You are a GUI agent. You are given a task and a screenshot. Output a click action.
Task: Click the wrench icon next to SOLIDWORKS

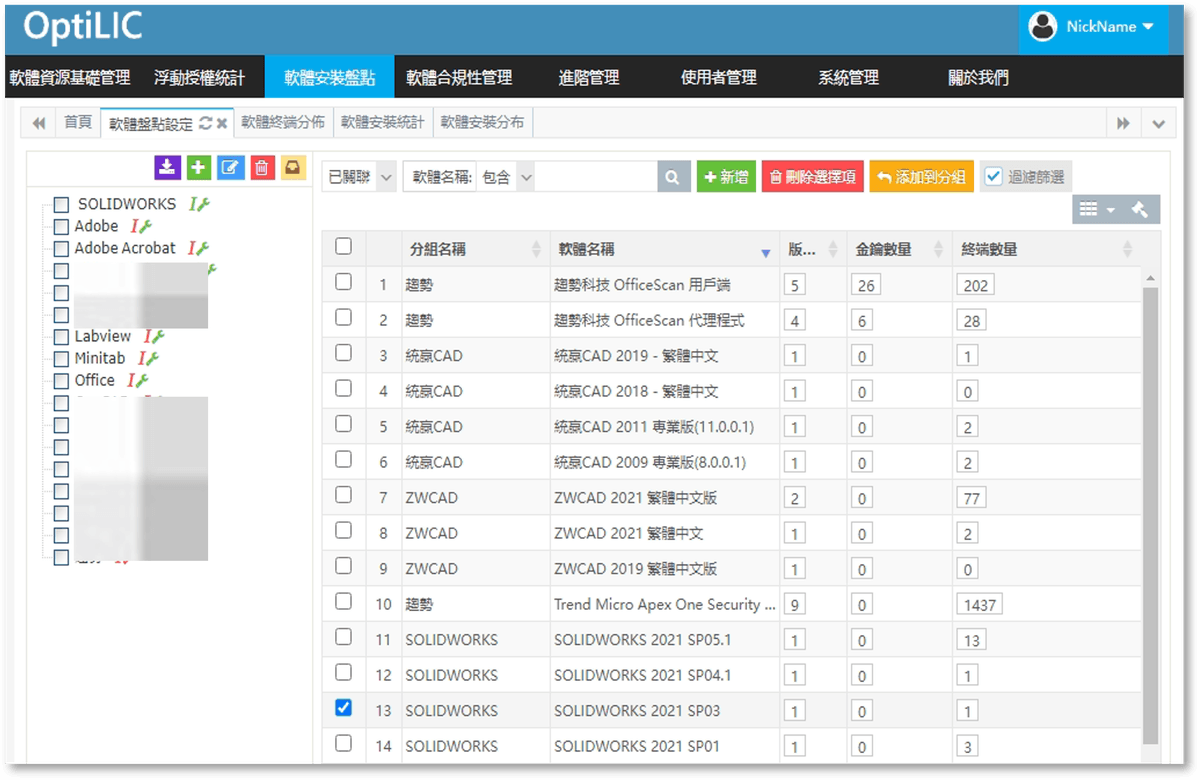point(203,204)
